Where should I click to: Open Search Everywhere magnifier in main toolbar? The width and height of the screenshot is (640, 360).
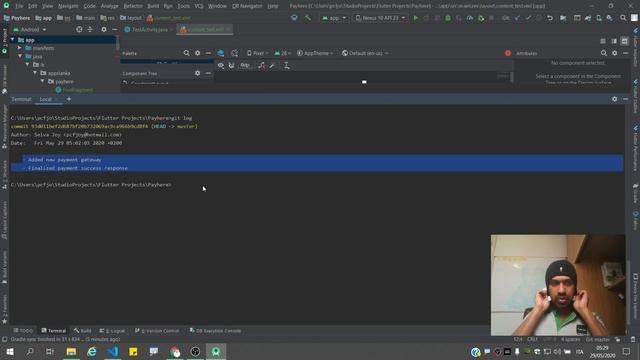tap(623, 18)
